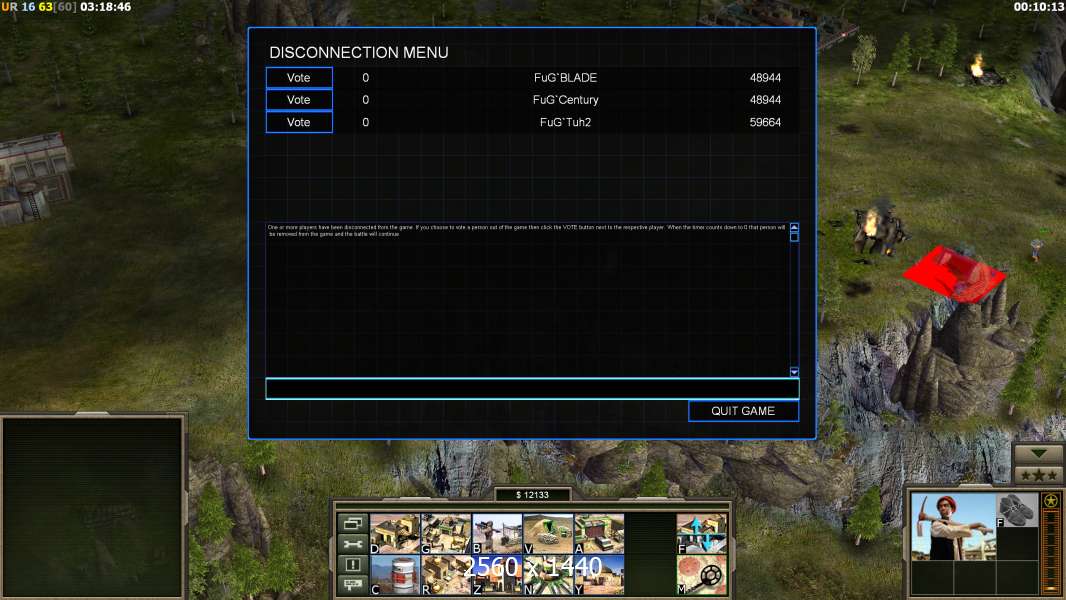
Task: Click the gold star rank icon
Action: [x=1051, y=501]
